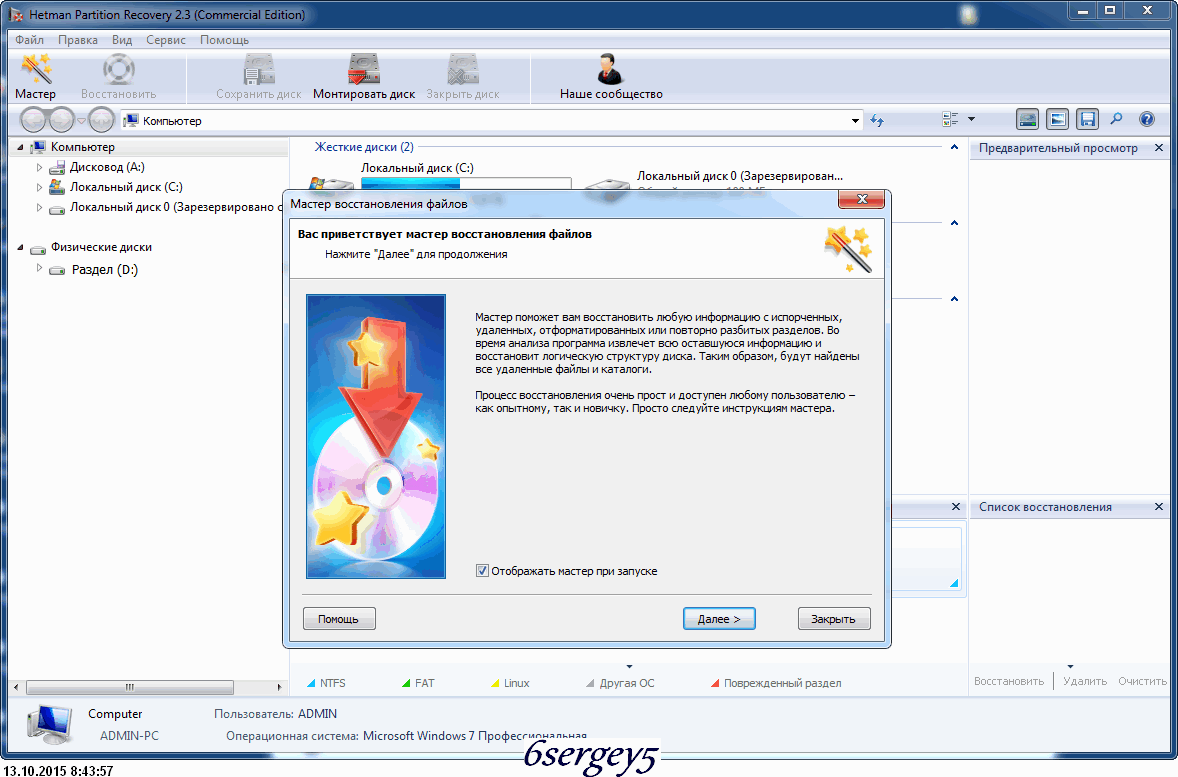Click Удалить in the recovery list panel
This screenshot has height=777, width=1178.
coord(1085,682)
